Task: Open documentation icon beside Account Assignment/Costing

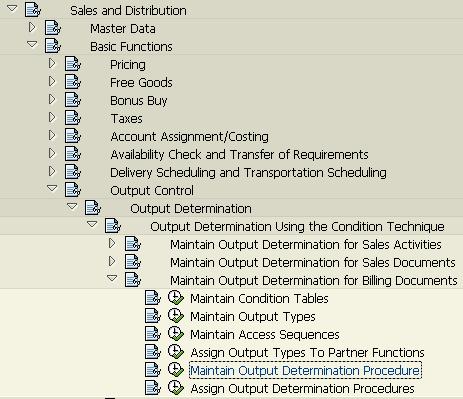Action: [73, 136]
